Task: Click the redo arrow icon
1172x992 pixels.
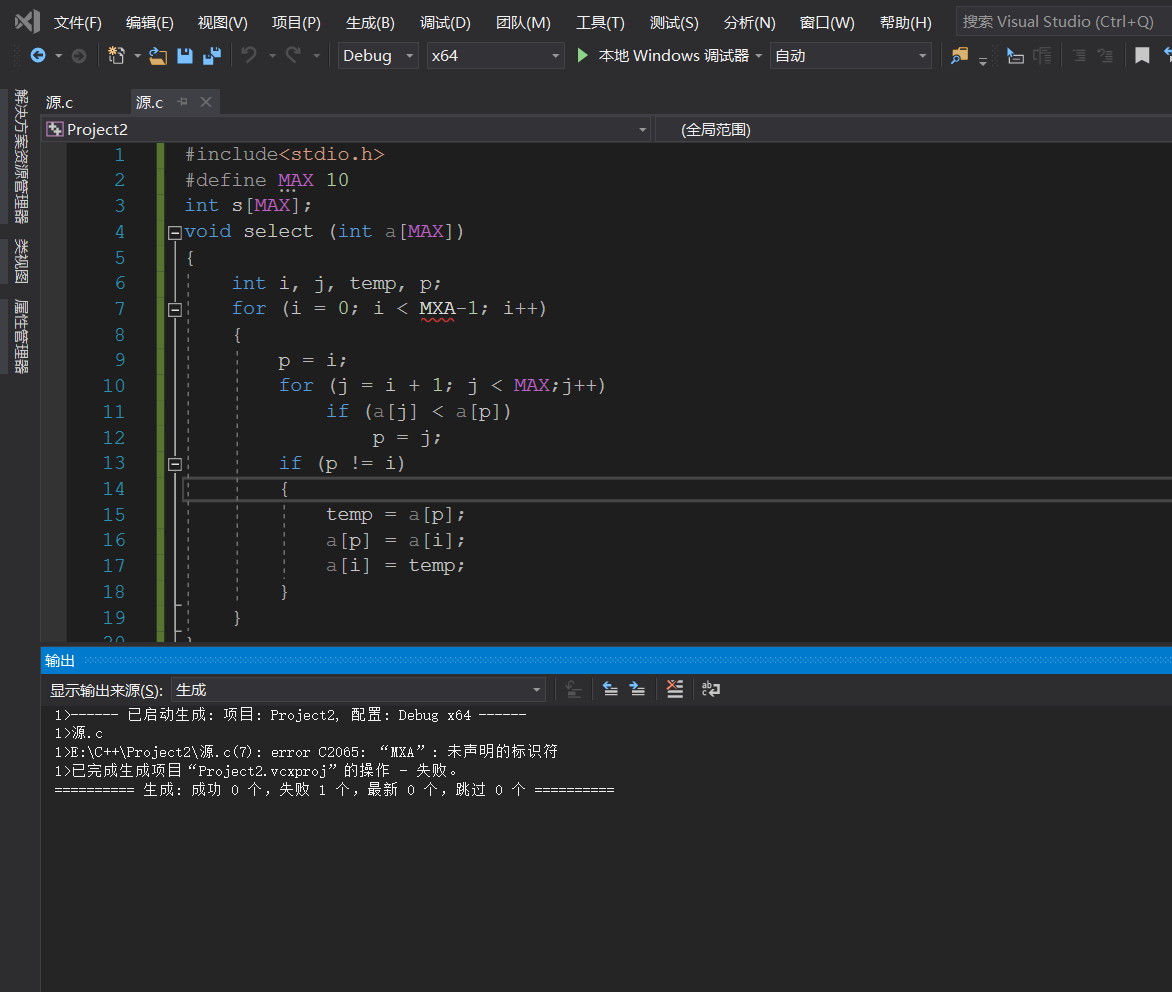Action: 294,55
